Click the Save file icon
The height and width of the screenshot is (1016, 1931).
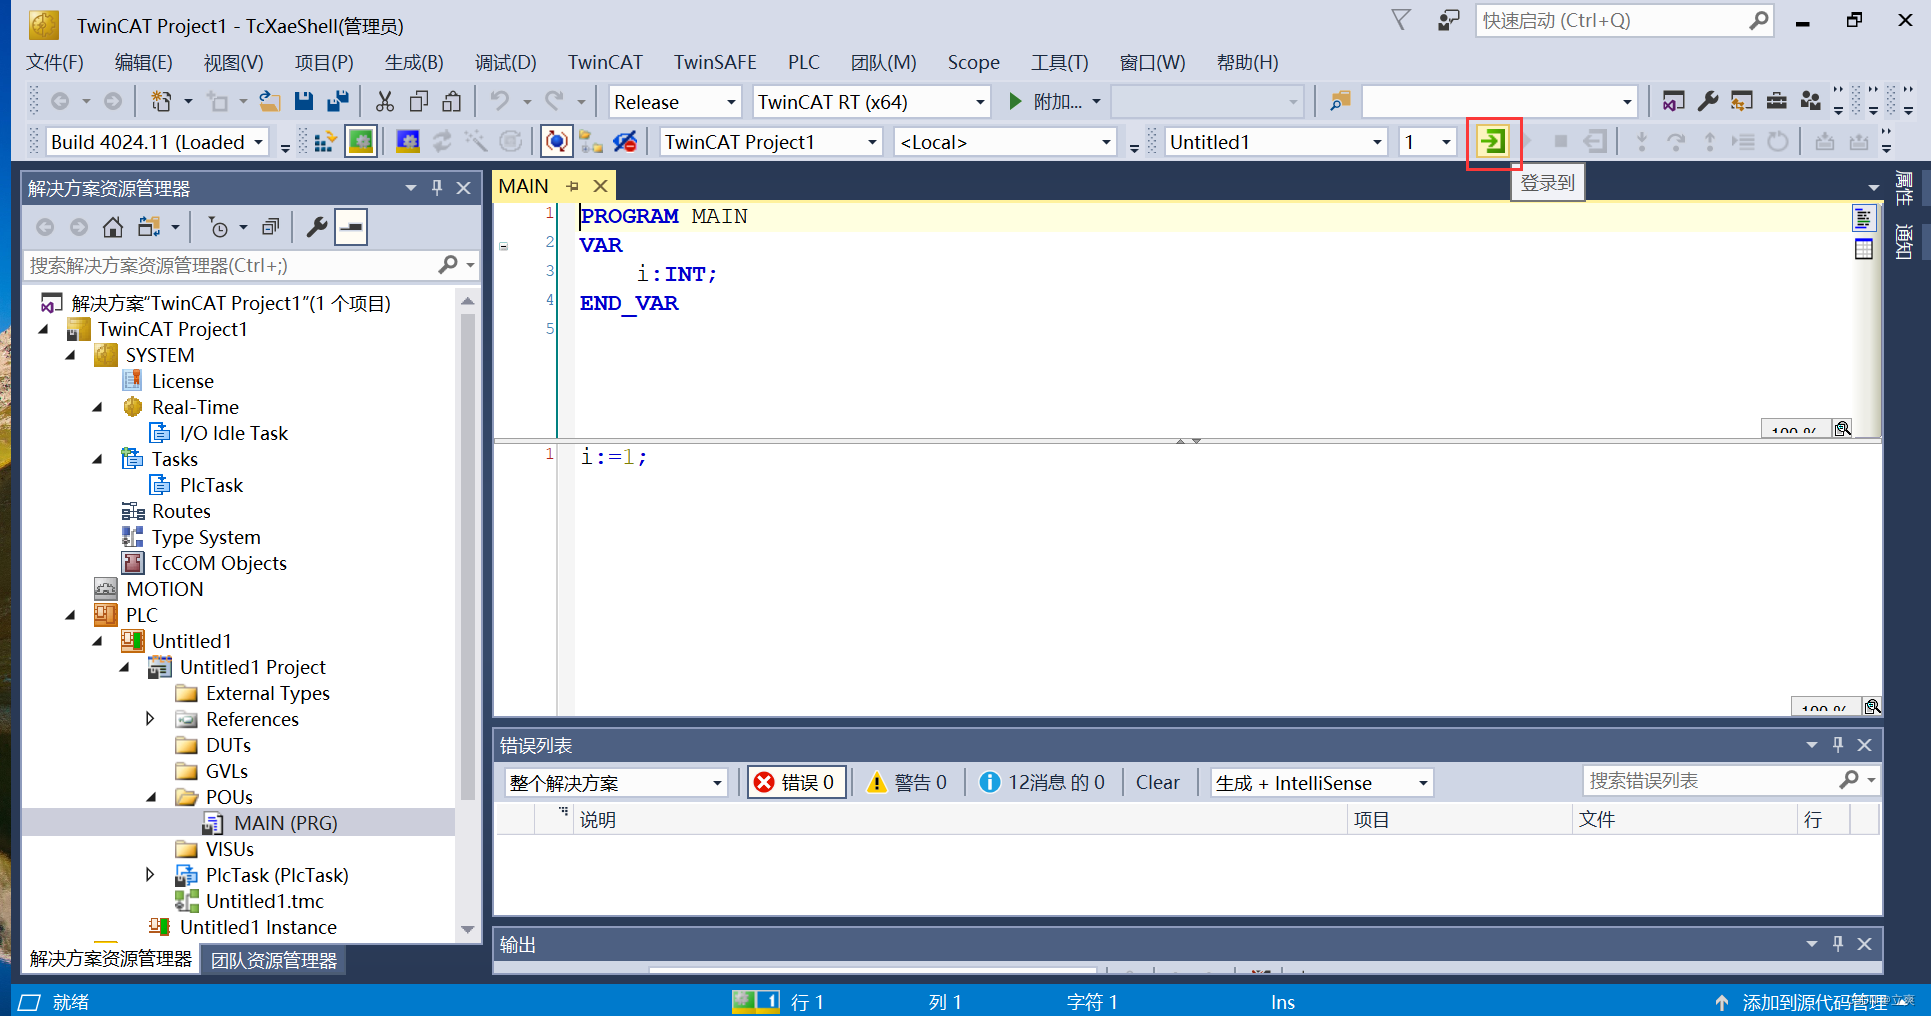[x=304, y=101]
